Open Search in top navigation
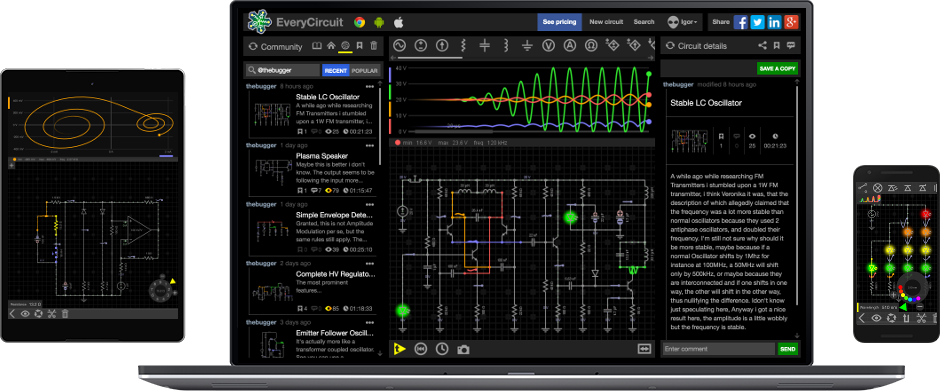The width and height of the screenshot is (940, 391). pos(644,22)
